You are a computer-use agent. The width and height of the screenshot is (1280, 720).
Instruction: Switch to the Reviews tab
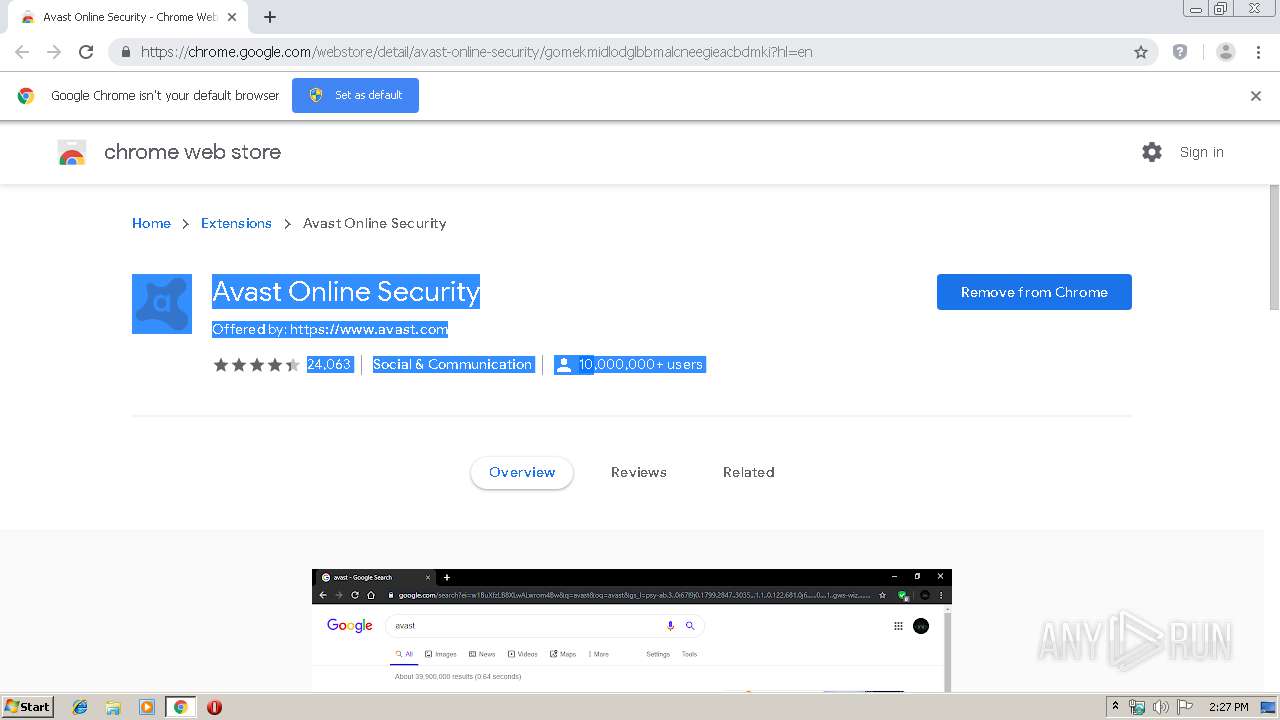pos(639,472)
